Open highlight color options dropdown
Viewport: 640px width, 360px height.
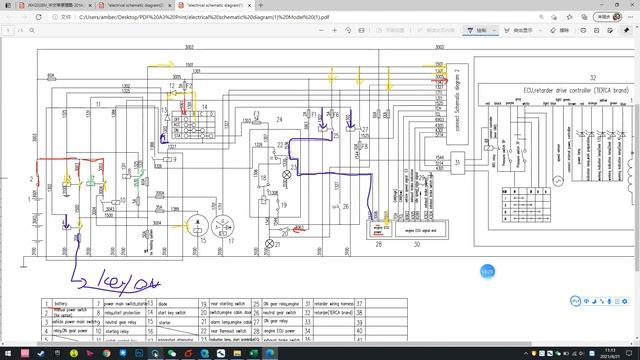[x=540, y=30]
